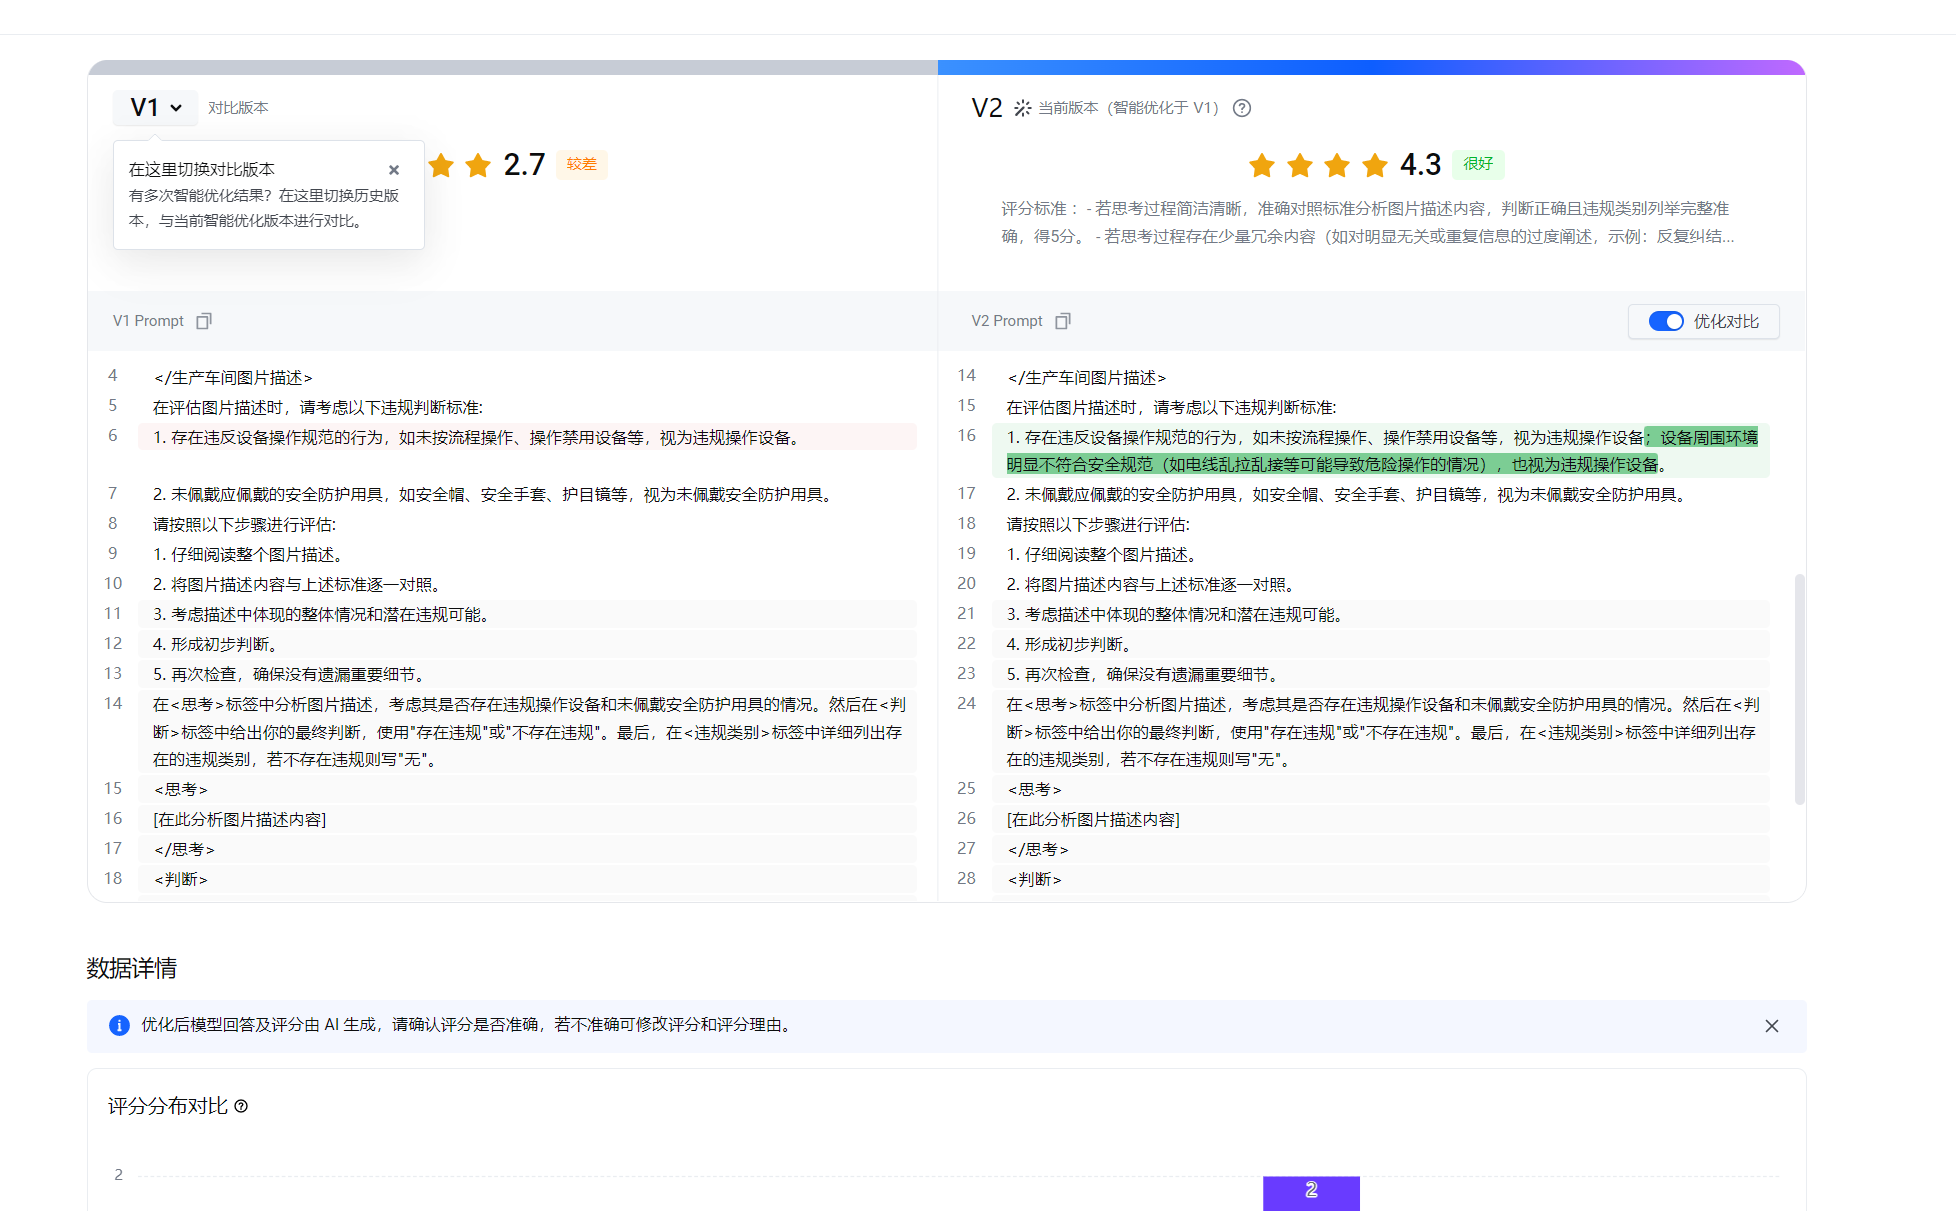
Task: Click the help icon beside V2 version label
Action: pos(1242,108)
